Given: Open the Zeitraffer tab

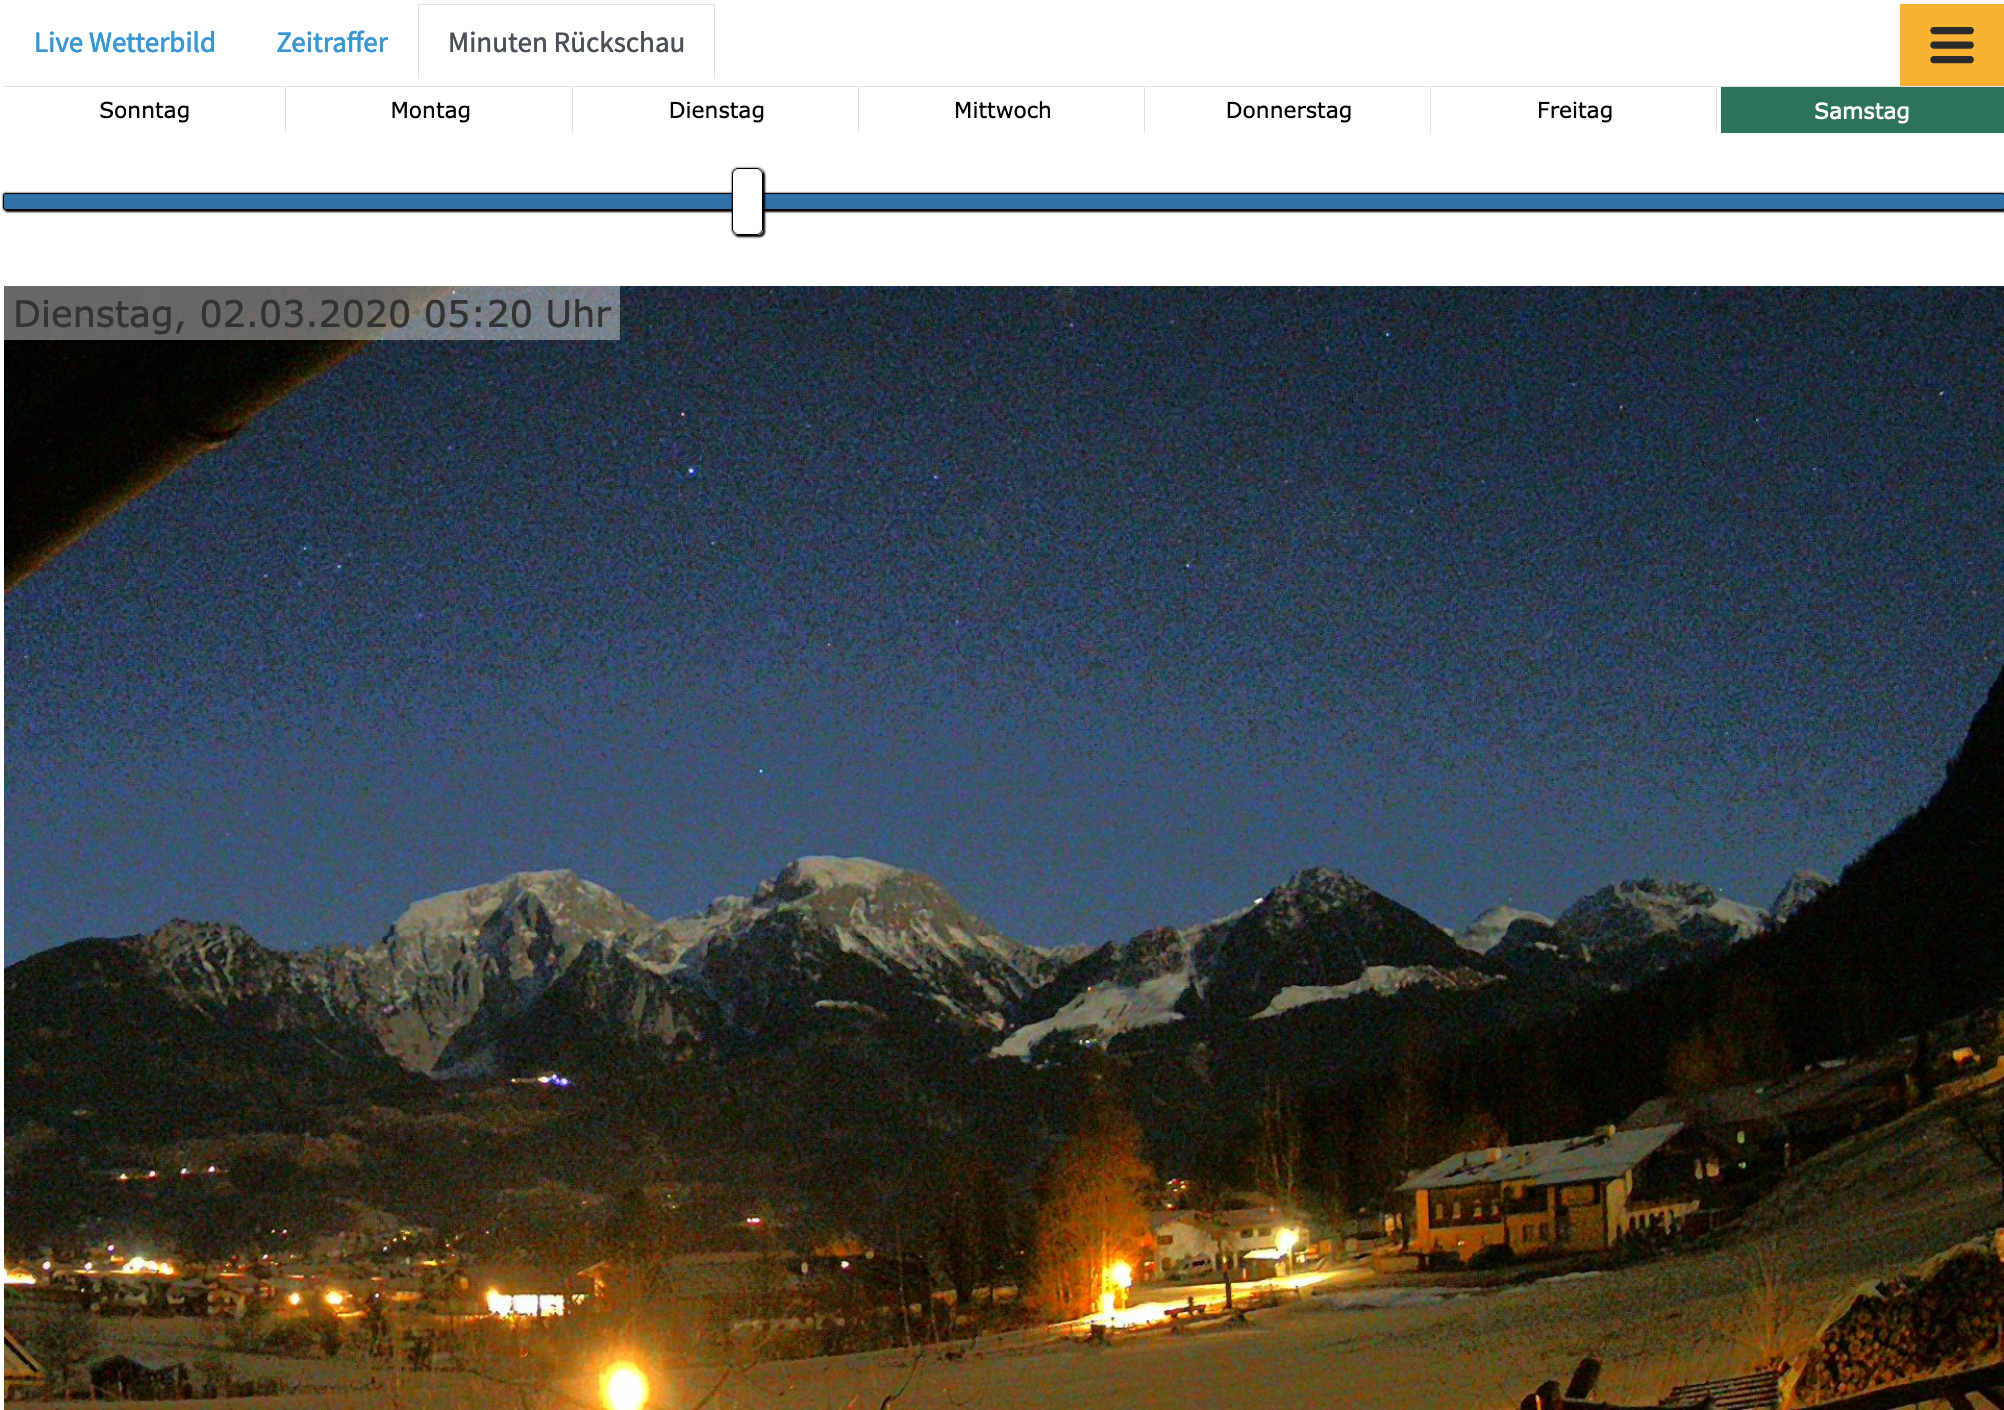Looking at the screenshot, I should (x=332, y=43).
